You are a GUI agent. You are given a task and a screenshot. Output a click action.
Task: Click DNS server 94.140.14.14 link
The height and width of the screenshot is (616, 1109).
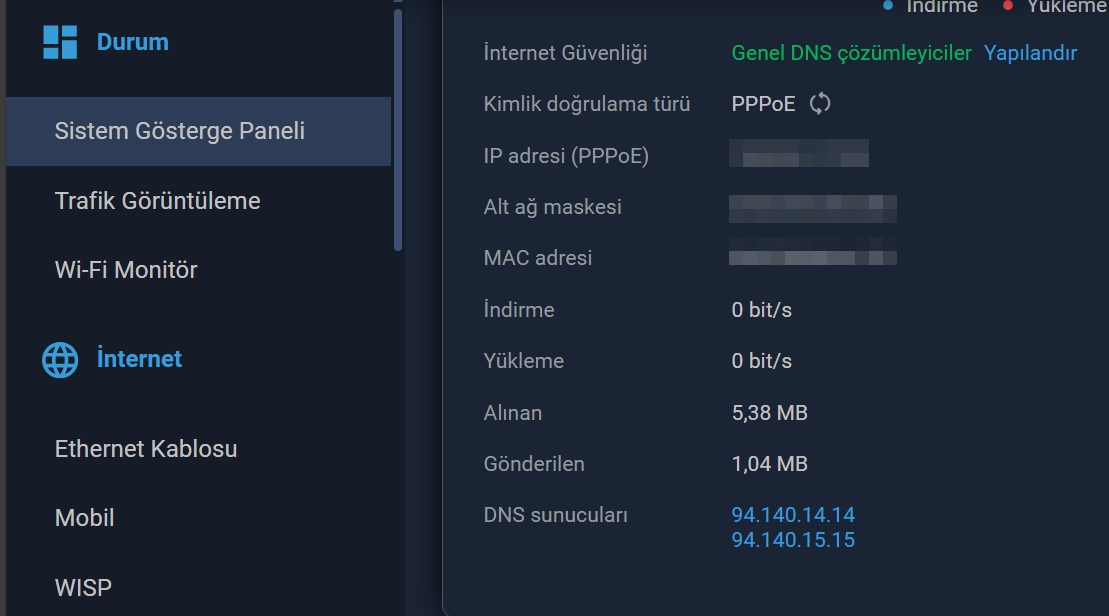tap(793, 515)
